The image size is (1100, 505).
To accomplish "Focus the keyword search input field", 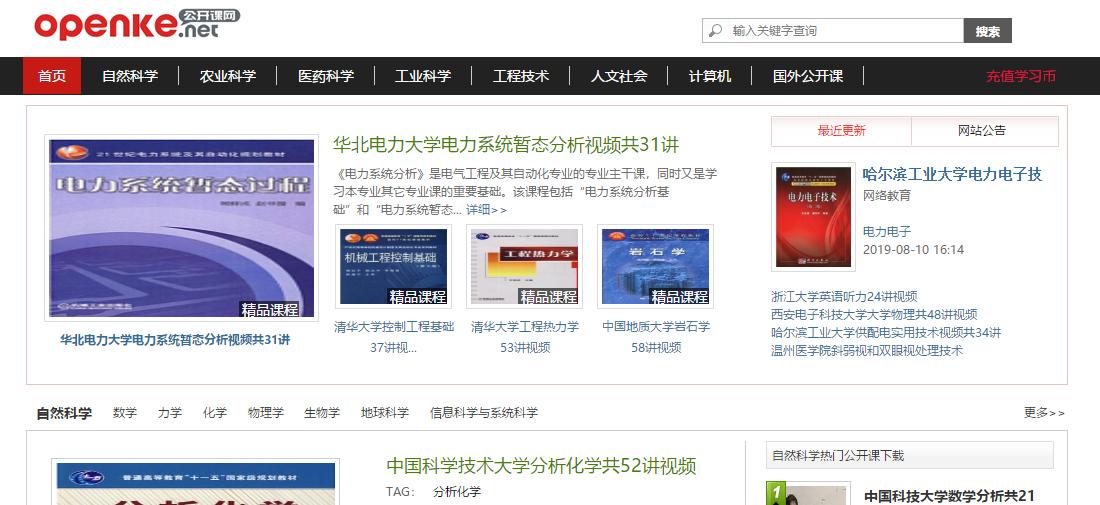I will [833, 31].
